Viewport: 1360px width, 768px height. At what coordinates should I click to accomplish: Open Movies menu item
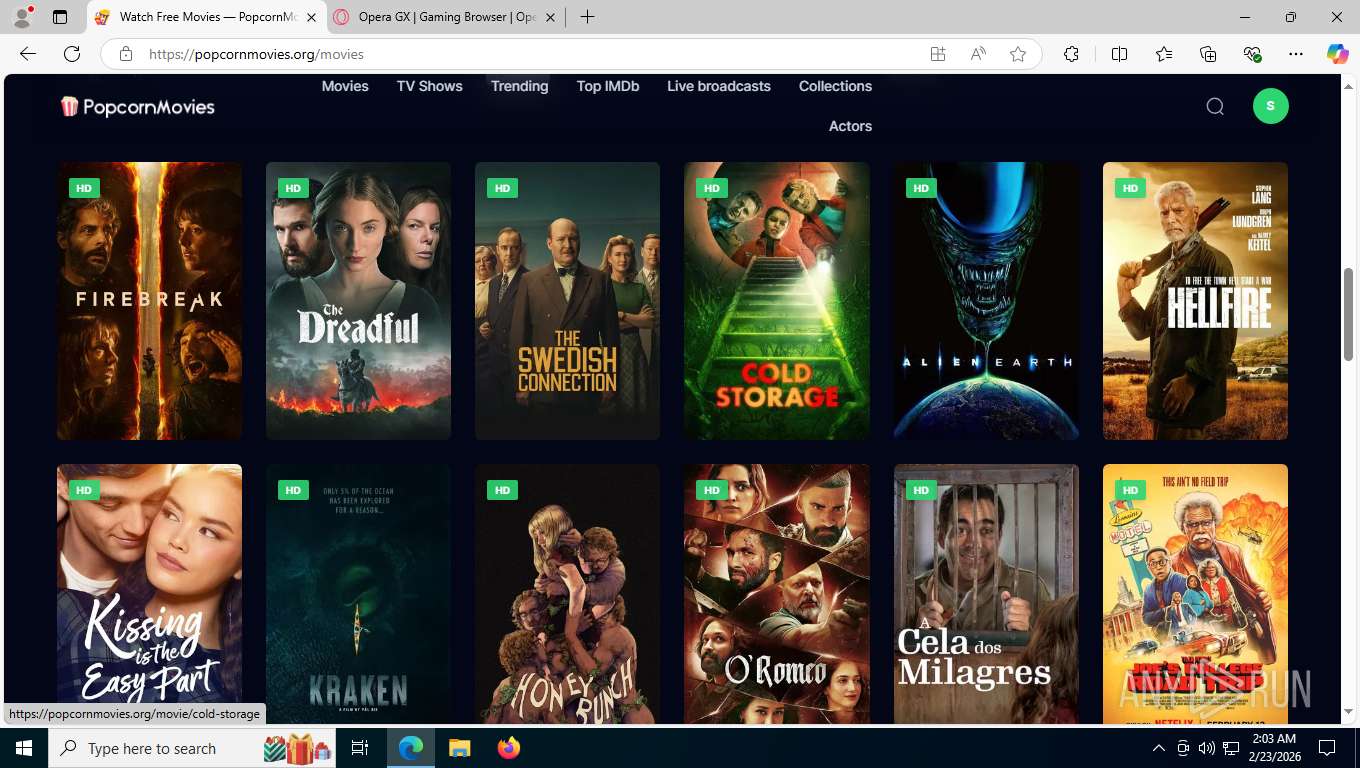(x=345, y=86)
